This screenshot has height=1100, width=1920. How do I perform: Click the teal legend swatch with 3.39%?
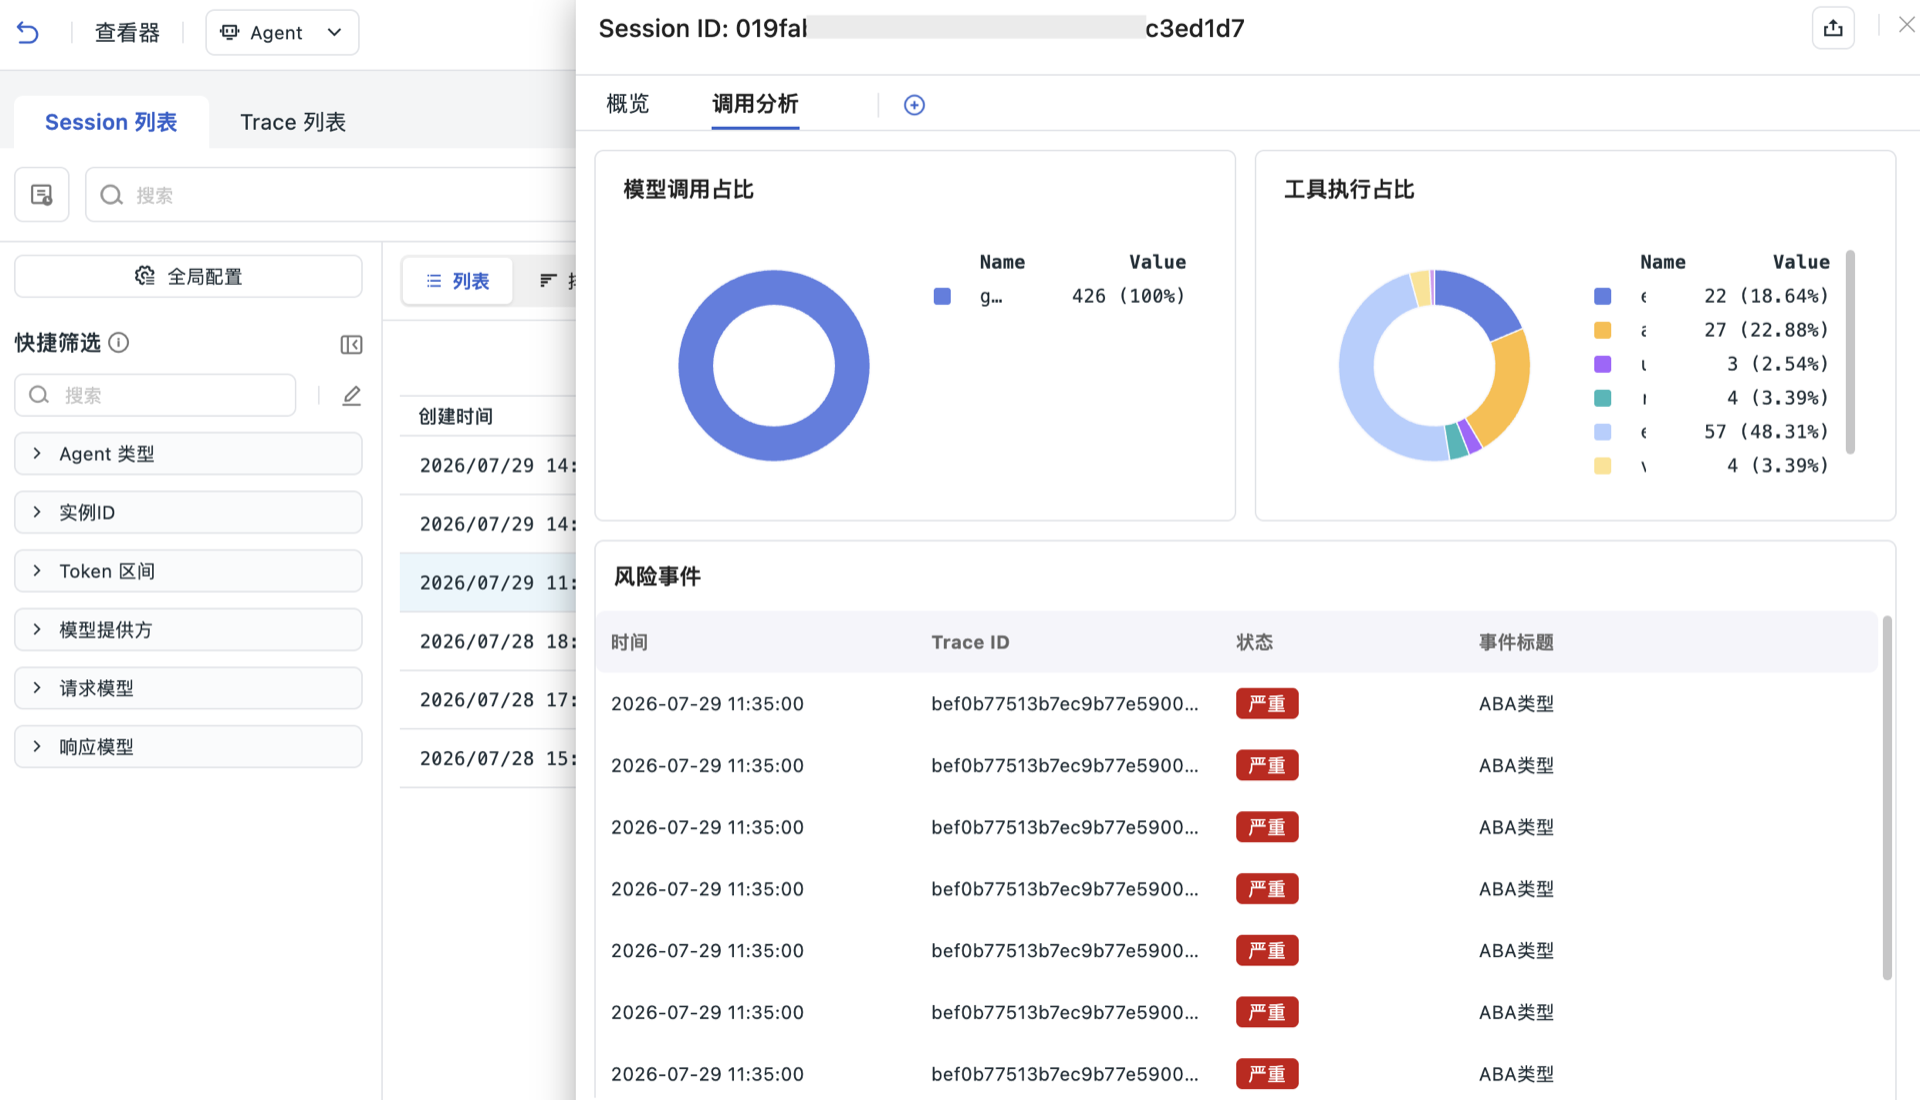click(1602, 398)
